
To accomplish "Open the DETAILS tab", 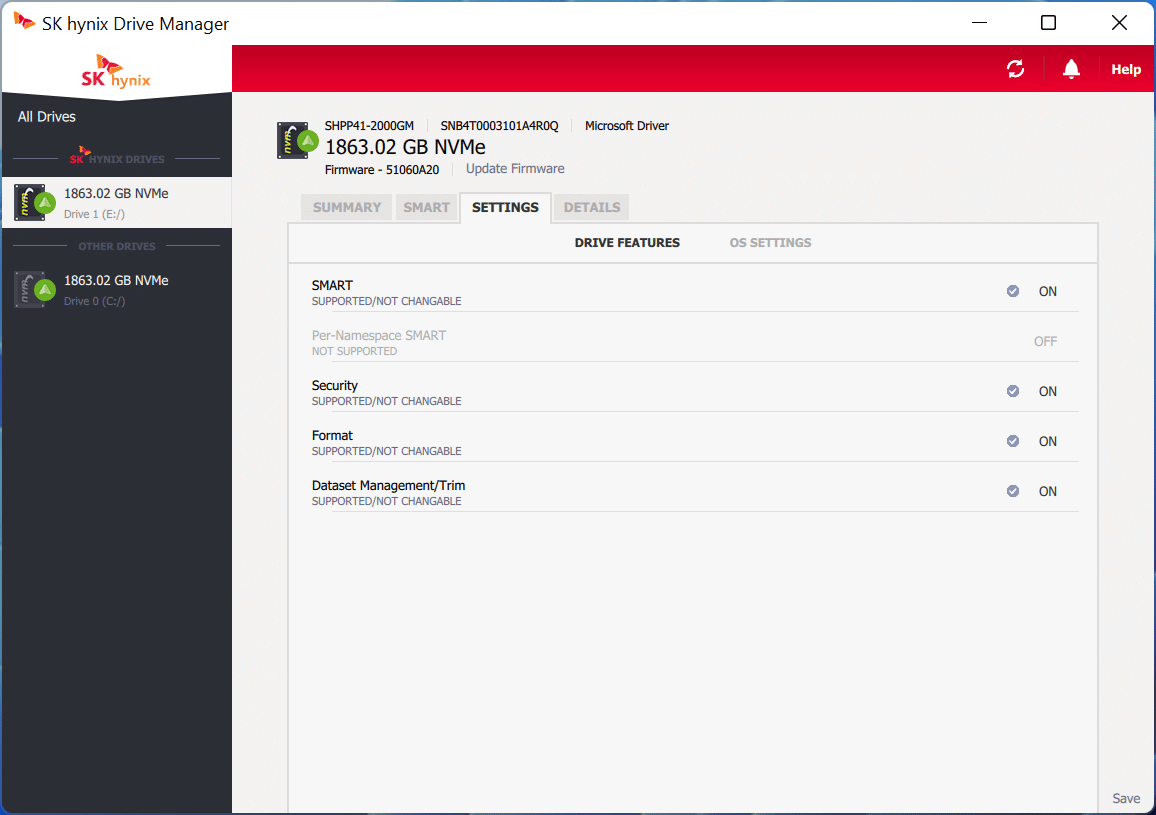I will click(592, 207).
